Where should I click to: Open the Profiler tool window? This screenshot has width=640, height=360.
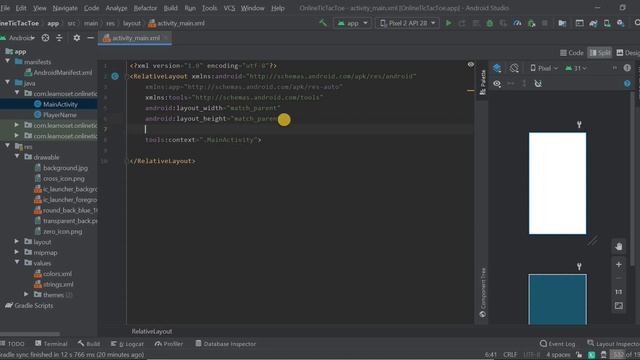pyautogui.click(x=169, y=344)
